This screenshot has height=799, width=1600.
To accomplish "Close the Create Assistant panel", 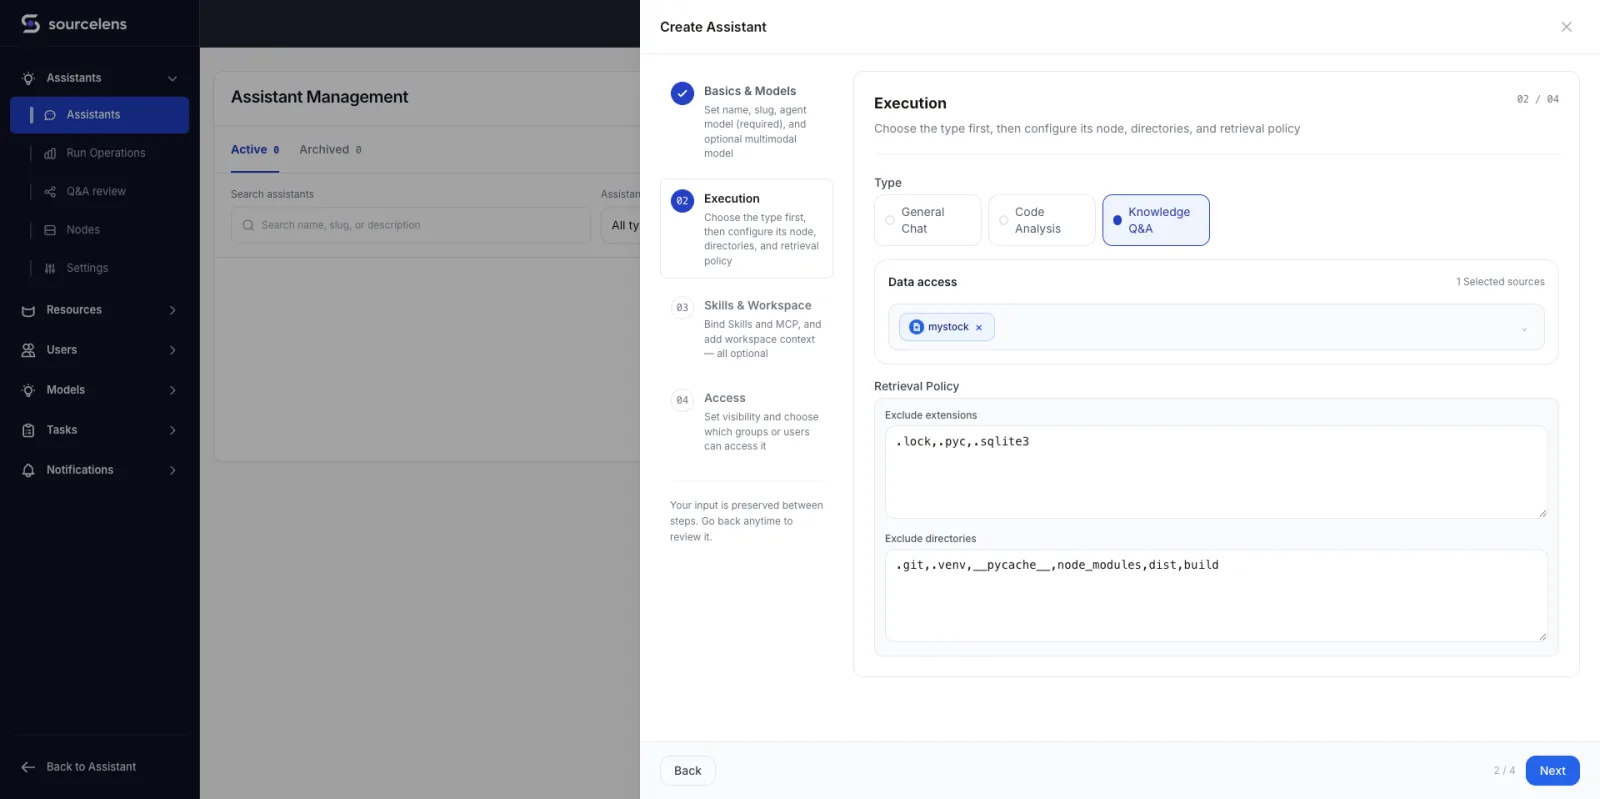I will (x=1566, y=27).
